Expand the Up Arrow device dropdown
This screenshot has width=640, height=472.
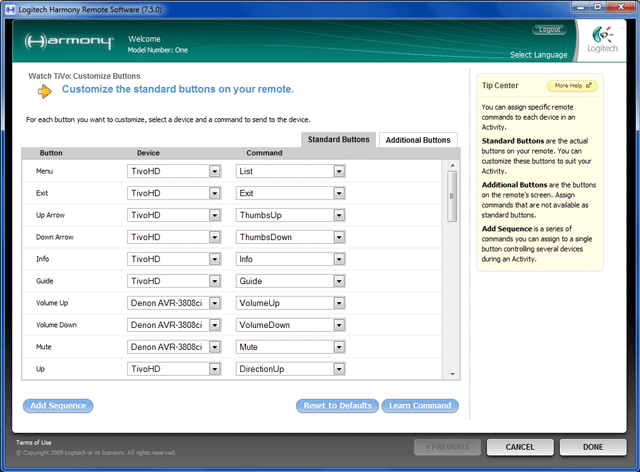[x=174, y=215]
